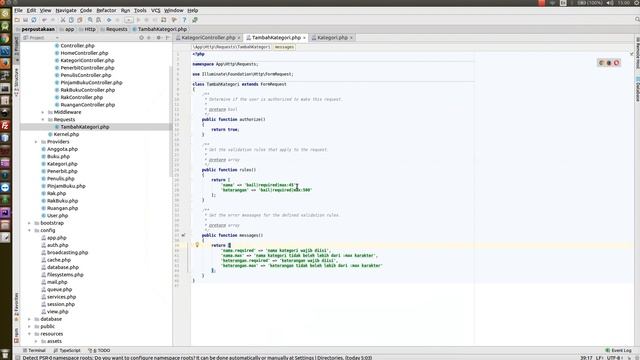Expand the Middleware folder arrow
This screenshot has width=640, height=360.
click(x=43, y=112)
